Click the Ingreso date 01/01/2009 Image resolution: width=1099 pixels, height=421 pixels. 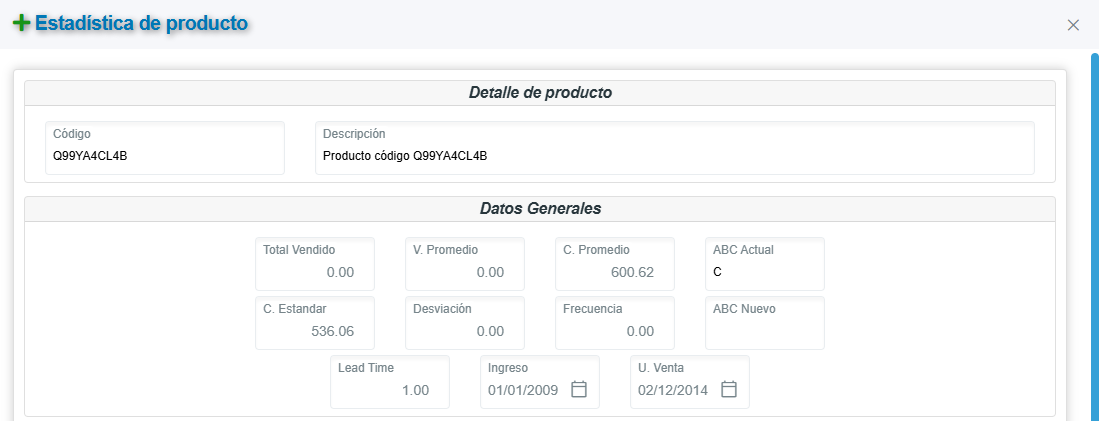(x=524, y=390)
